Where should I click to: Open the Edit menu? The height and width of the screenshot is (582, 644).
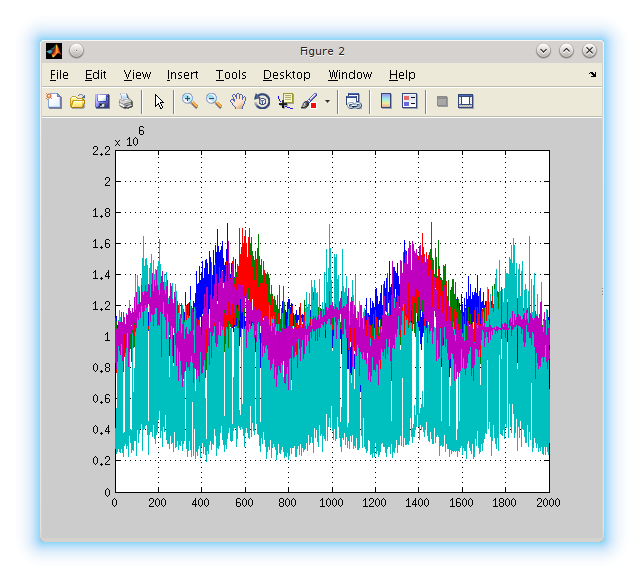pos(95,75)
